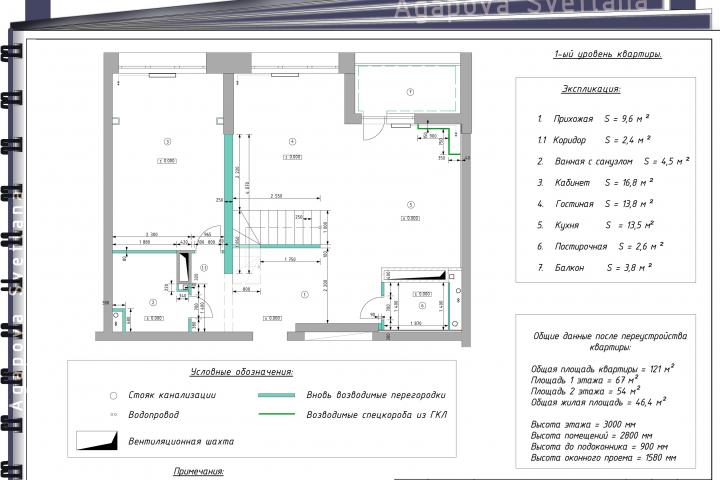Click 'Высота этажа = 3000 мм'

(583, 424)
